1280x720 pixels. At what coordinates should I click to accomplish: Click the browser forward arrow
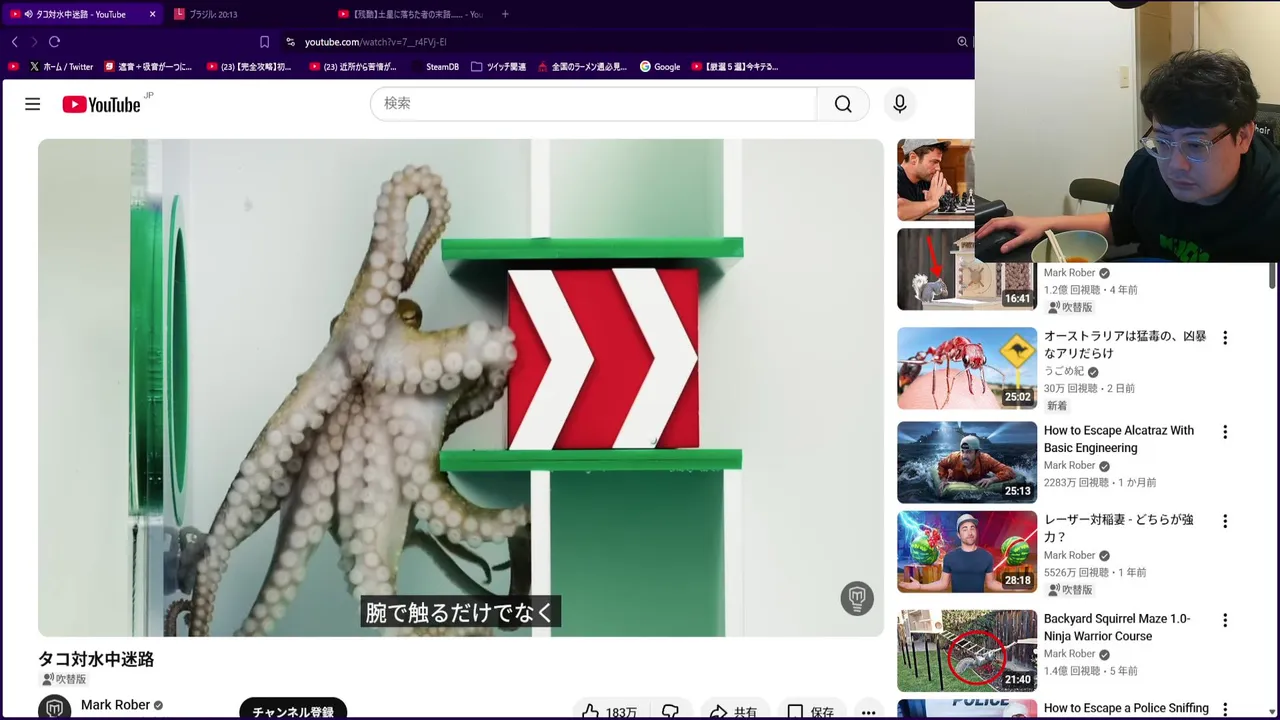[33, 42]
